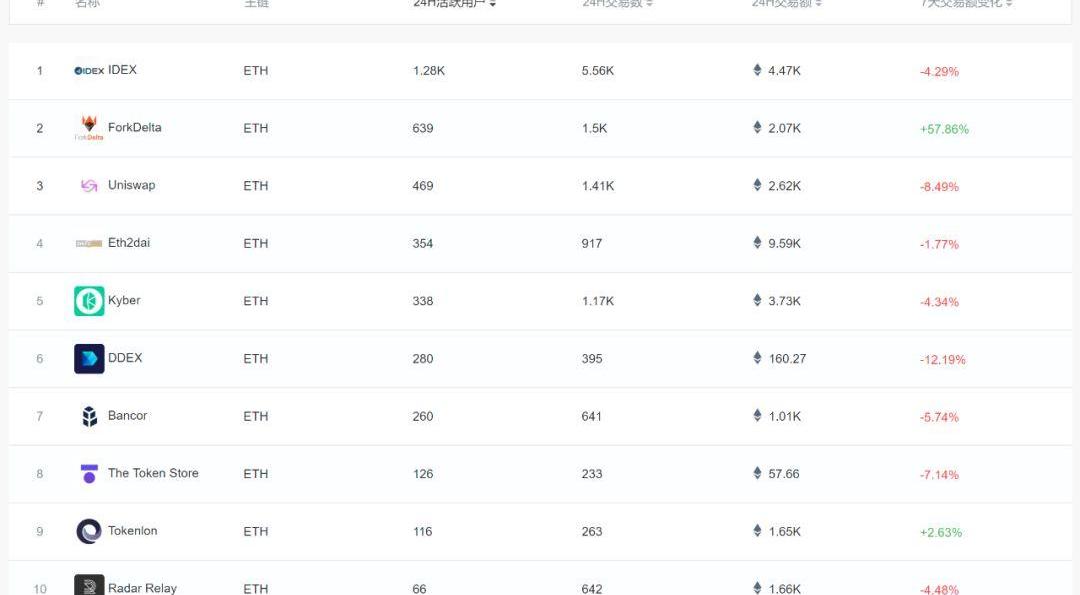
Task: Open The Token Store purple logo
Action: click(x=89, y=474)
